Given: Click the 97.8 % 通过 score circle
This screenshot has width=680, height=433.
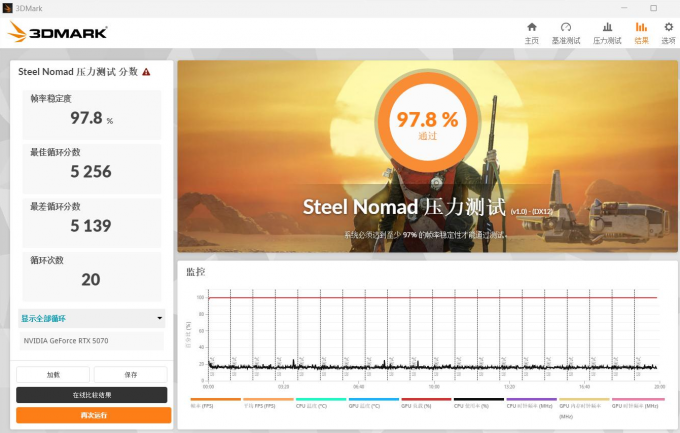Looking at the screenshot, I should pos(427,122).
